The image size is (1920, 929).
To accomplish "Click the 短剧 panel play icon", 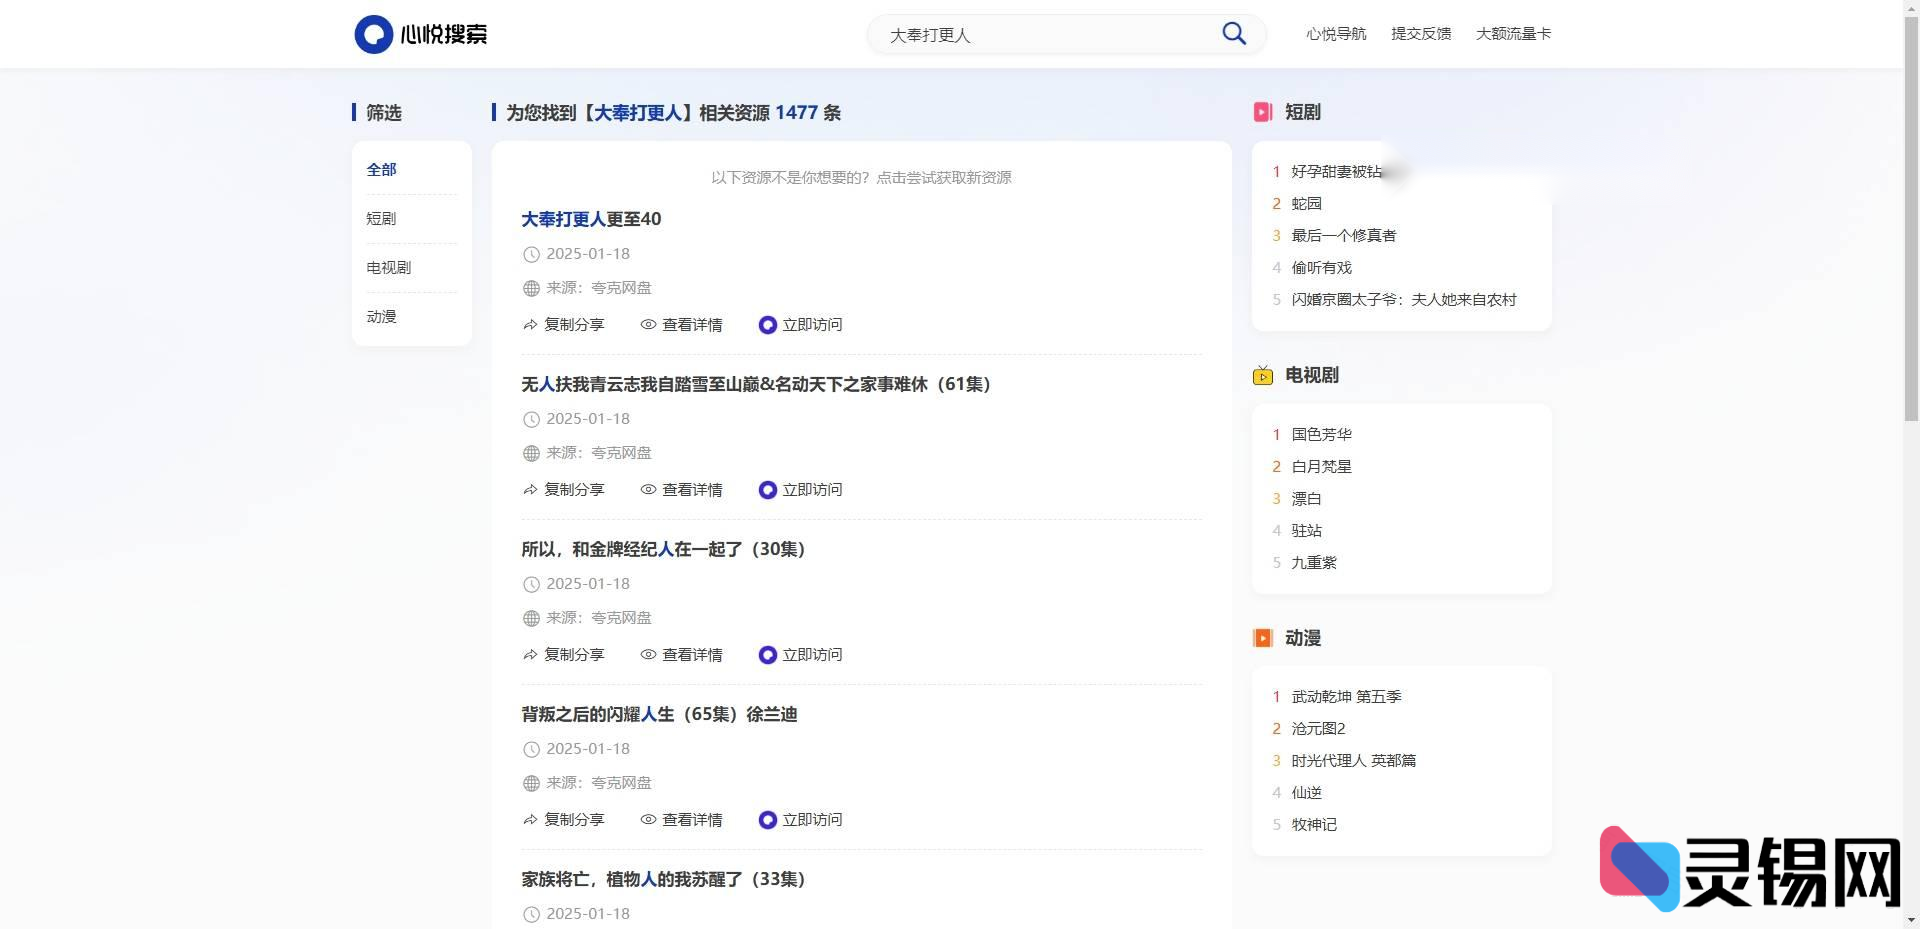I will [1263, 112].
